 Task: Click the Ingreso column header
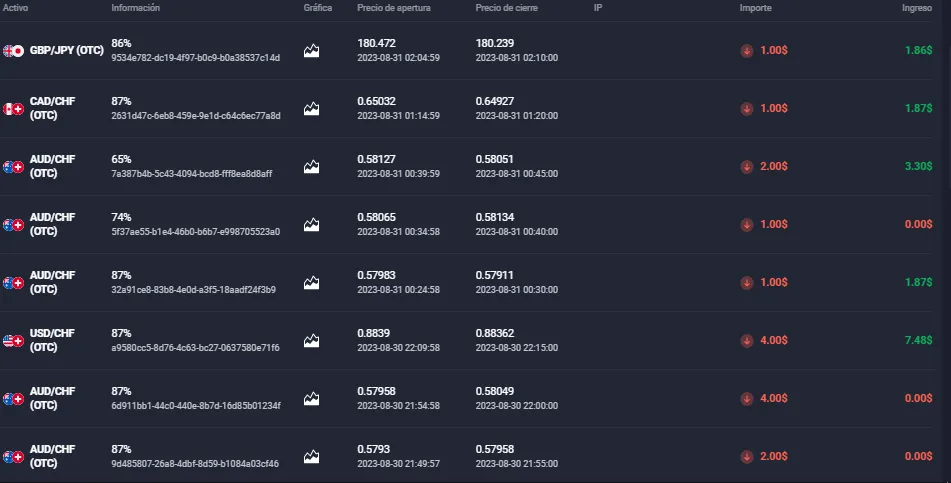(917, 8)
